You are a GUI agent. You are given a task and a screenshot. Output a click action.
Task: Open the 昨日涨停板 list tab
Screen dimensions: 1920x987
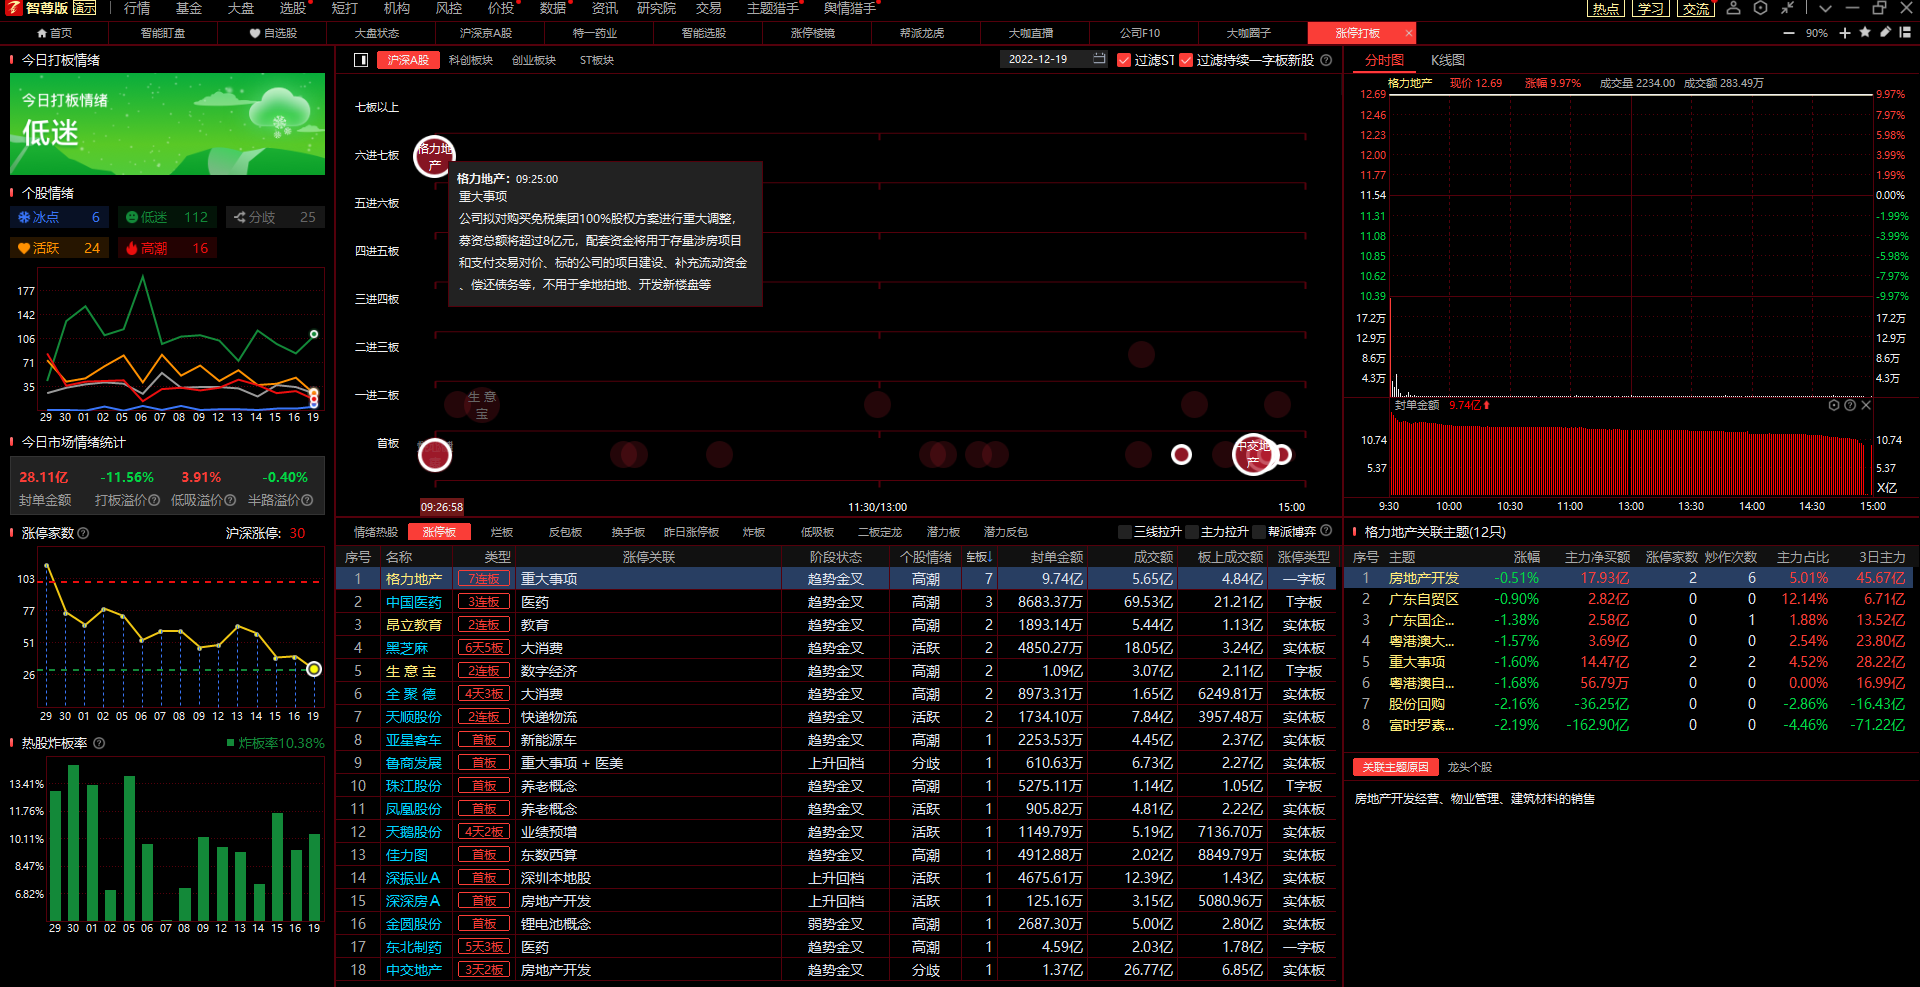(692, 532)
